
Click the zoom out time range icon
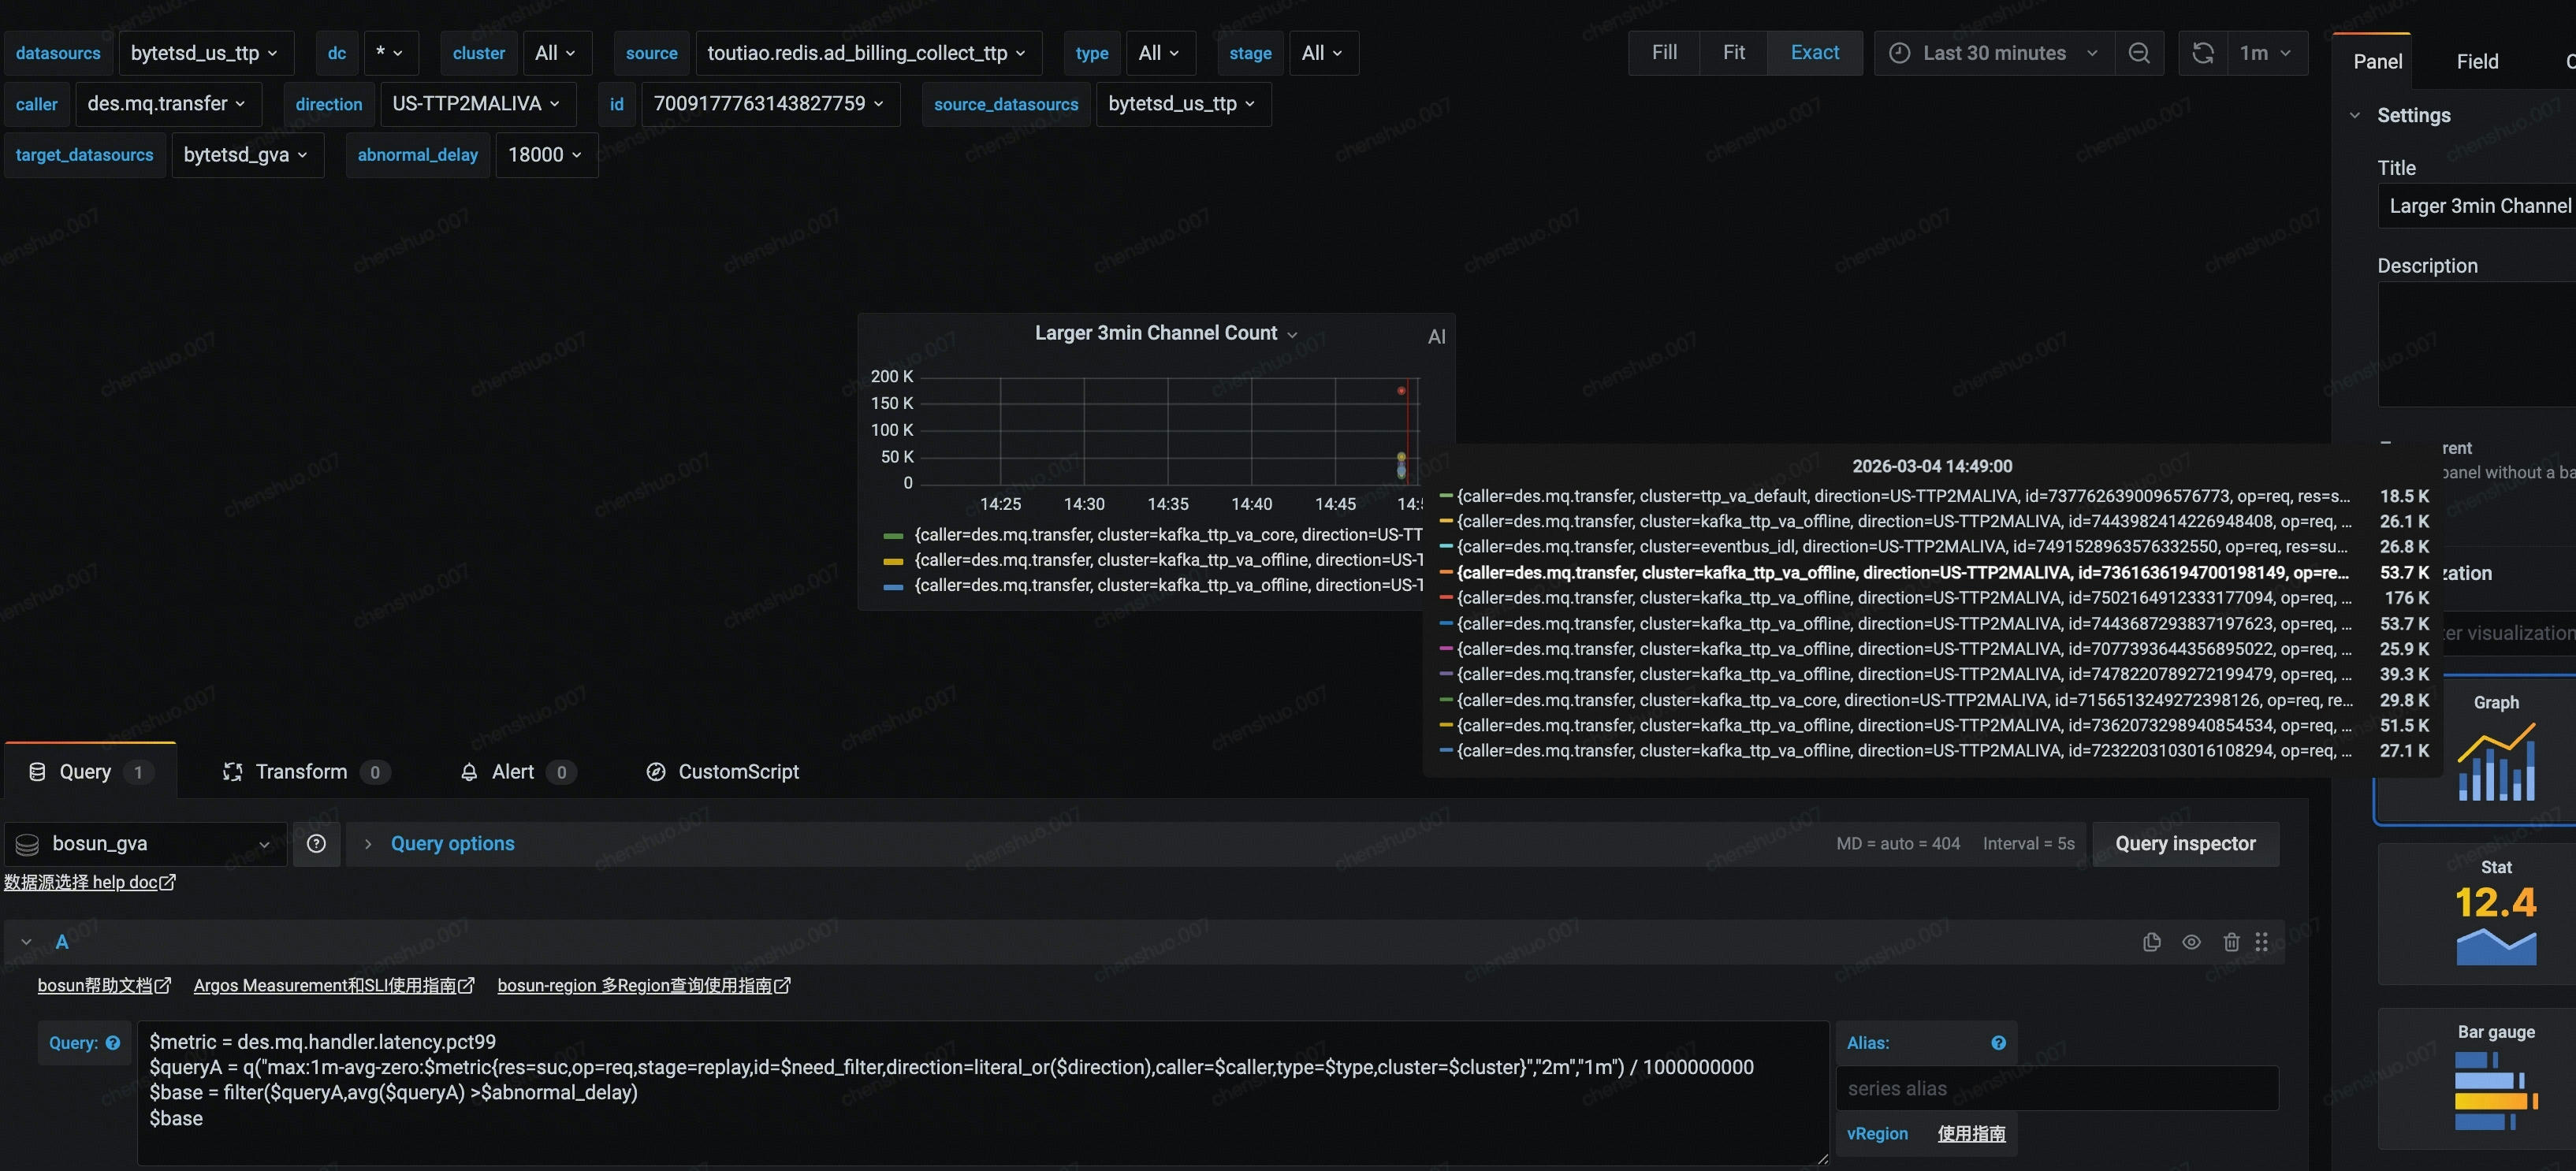click(x=2139, y=53)
